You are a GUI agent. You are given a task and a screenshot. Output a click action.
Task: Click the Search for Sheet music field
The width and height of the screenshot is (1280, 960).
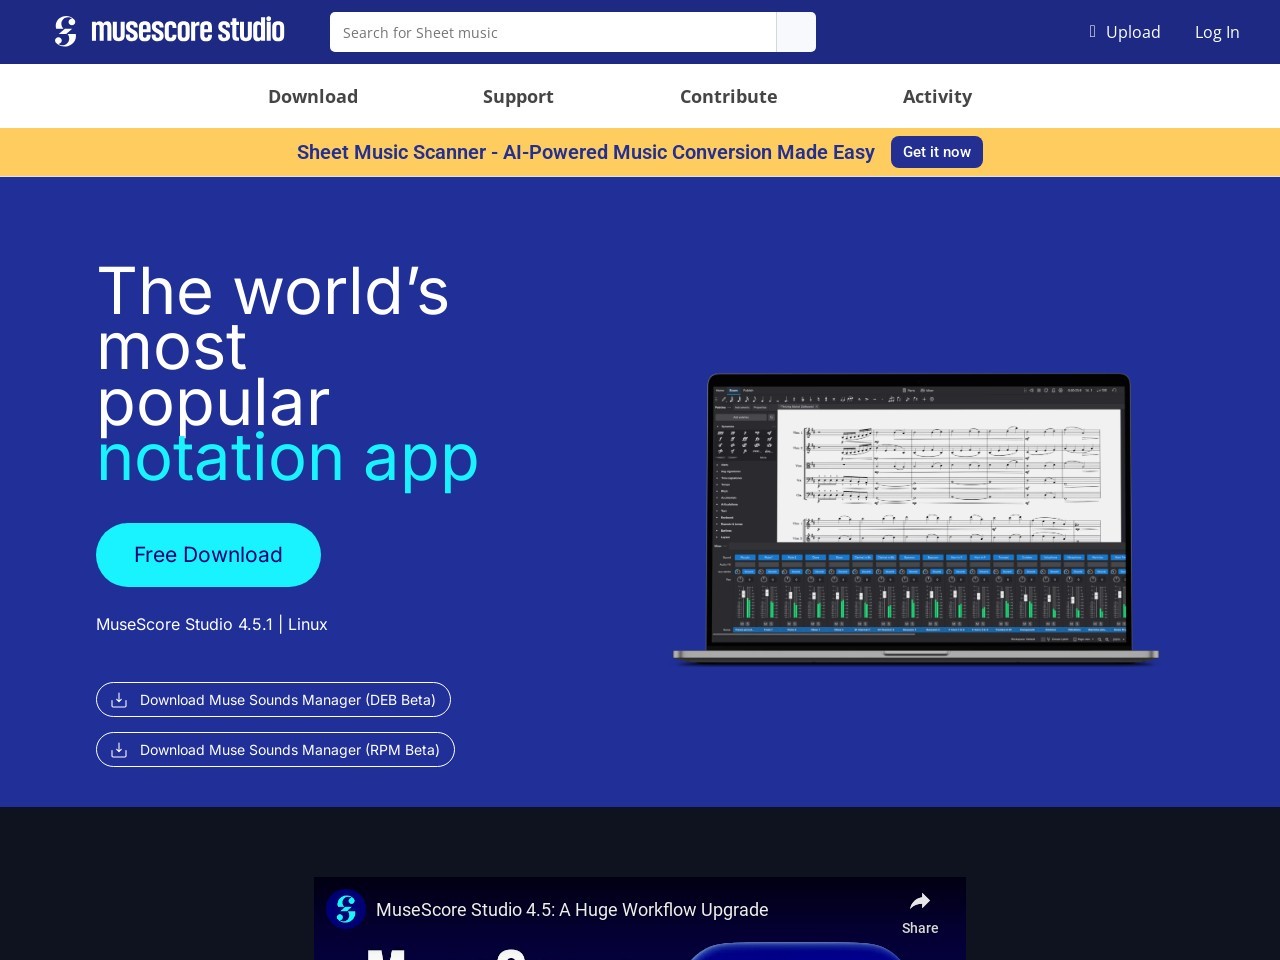coord(553,32)
